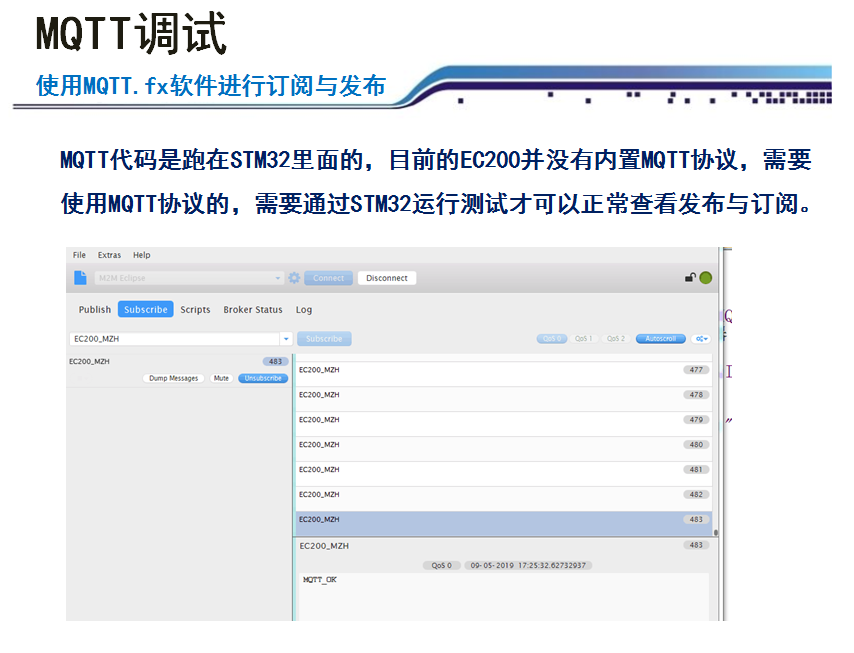The height and width of the screenshot is (653, 854).
Task: Click the Disconnect button
Action: pyautogui.click(x=387, y=278)
